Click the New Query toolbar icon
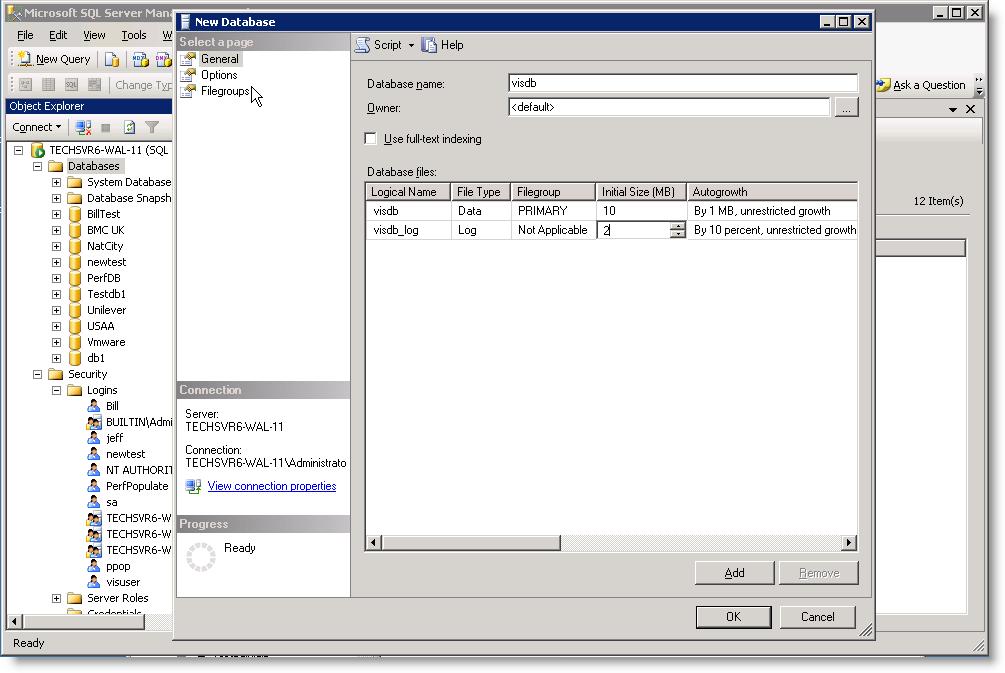This screenshot has height=673, width=1005. pos(25,59)
